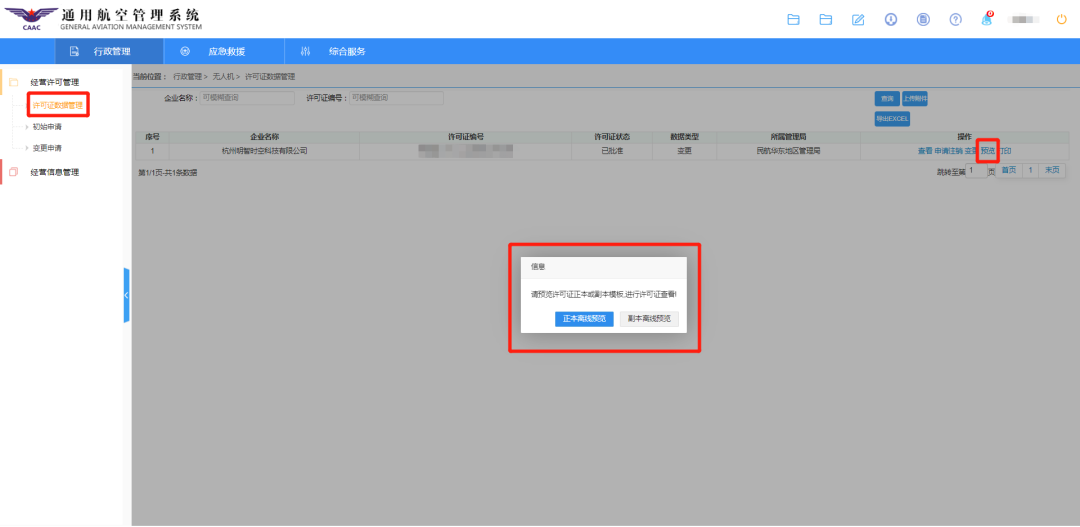Collapse the sidebar using the blue handle
This screenshot has height=527, width=1080.
pyautogui.click(x=126, y=295)
